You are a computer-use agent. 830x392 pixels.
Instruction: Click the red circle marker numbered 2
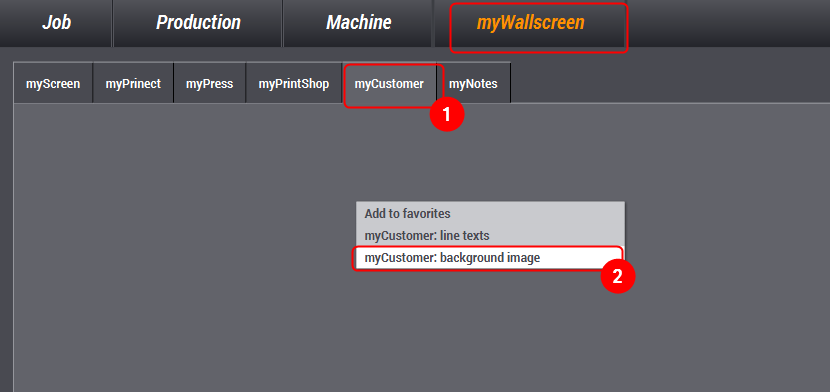[x=617, y=276]
